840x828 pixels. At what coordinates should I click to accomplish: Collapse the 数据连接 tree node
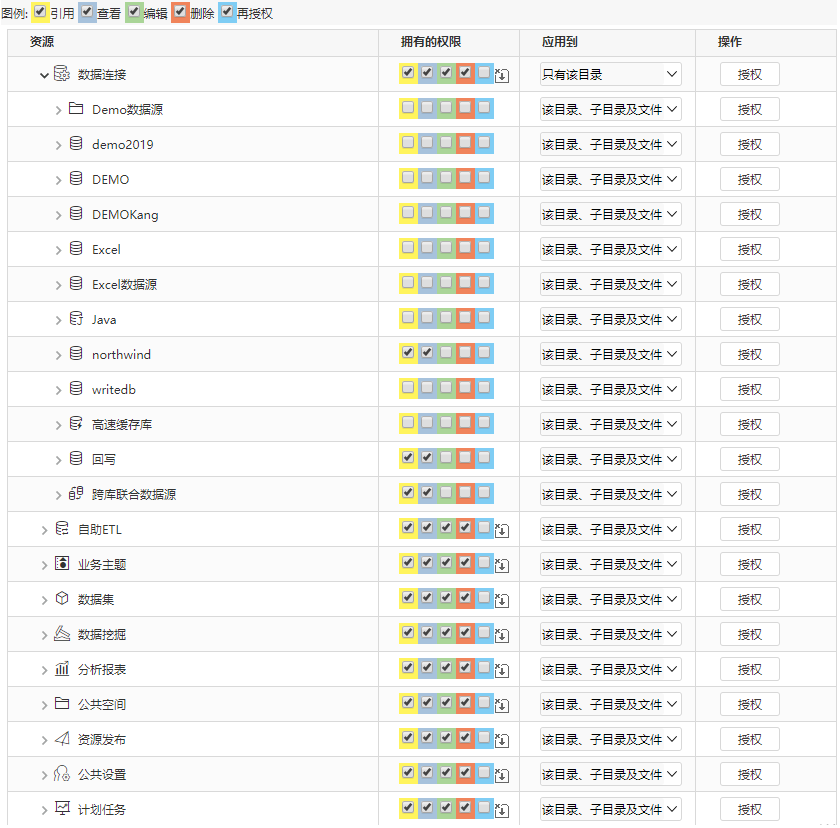[x=44, y=75]
